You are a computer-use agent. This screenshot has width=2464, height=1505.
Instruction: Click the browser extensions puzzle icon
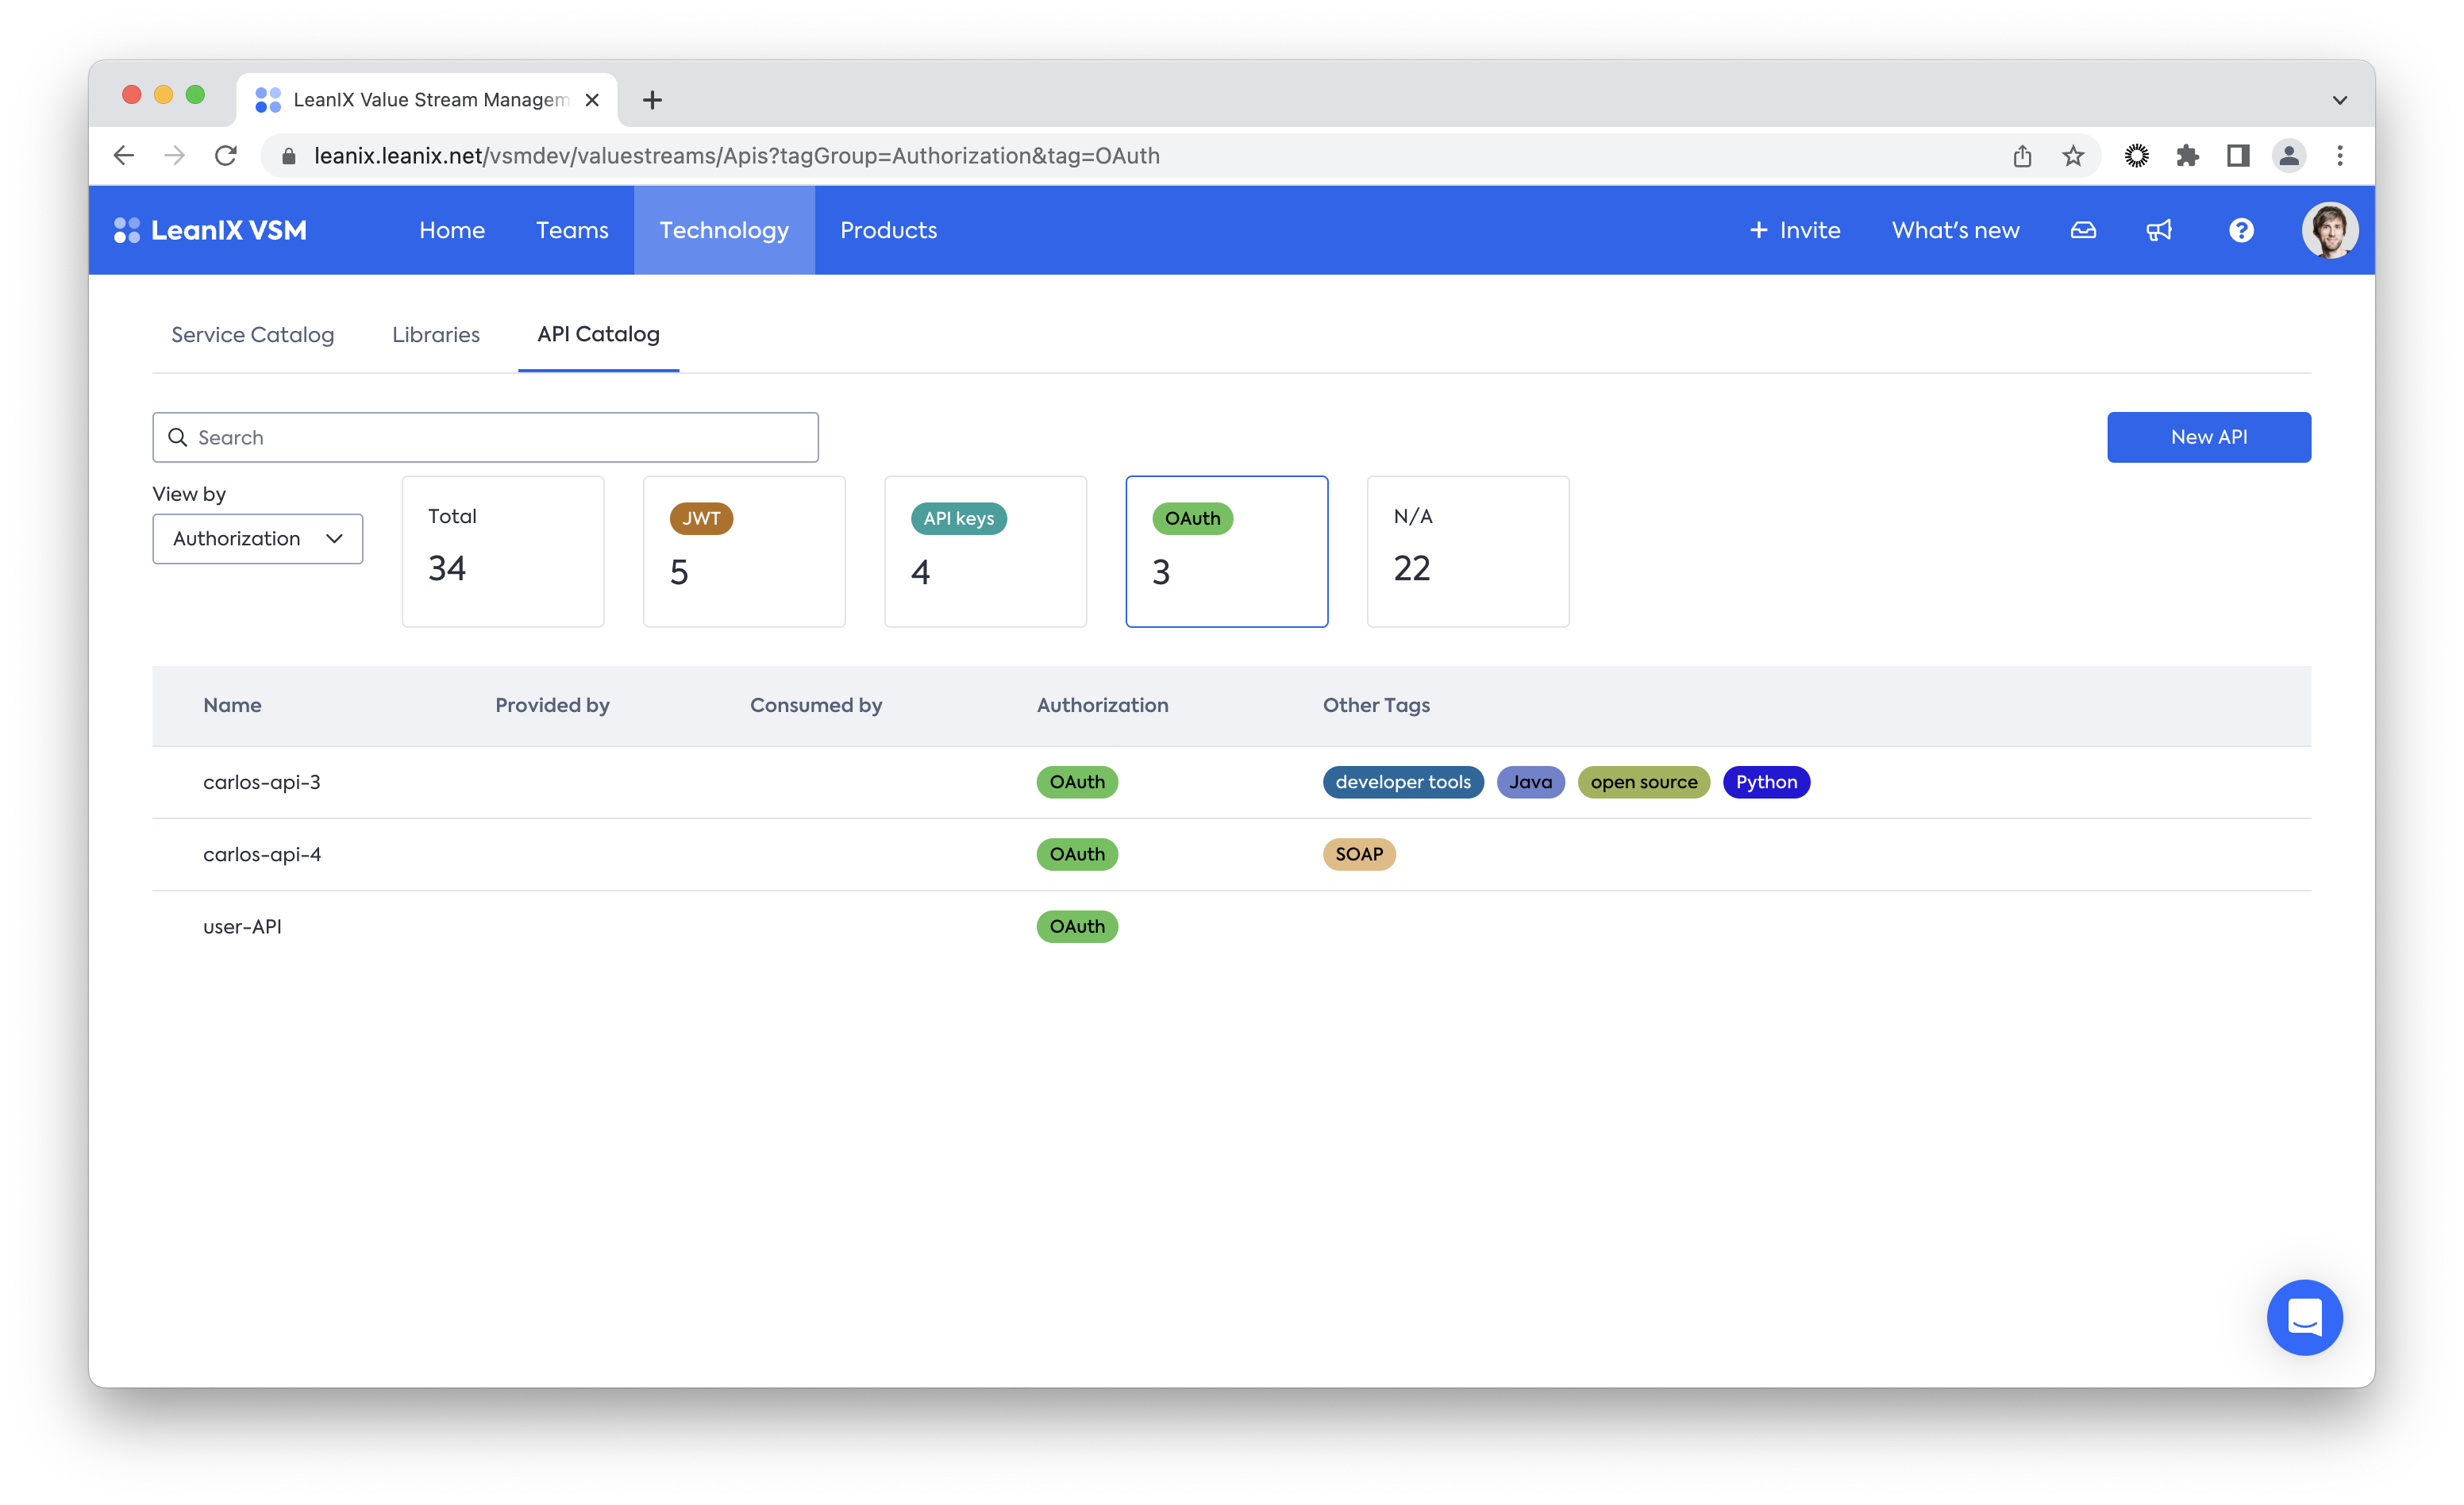(2187, 156)
